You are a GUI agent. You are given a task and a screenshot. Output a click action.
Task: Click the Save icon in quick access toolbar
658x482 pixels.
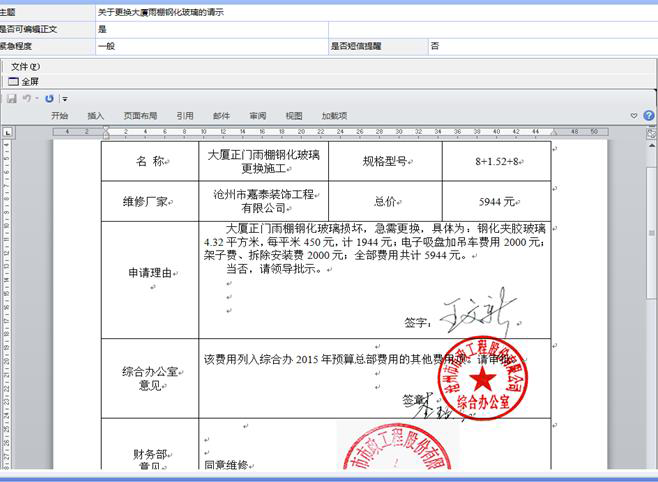11,99
